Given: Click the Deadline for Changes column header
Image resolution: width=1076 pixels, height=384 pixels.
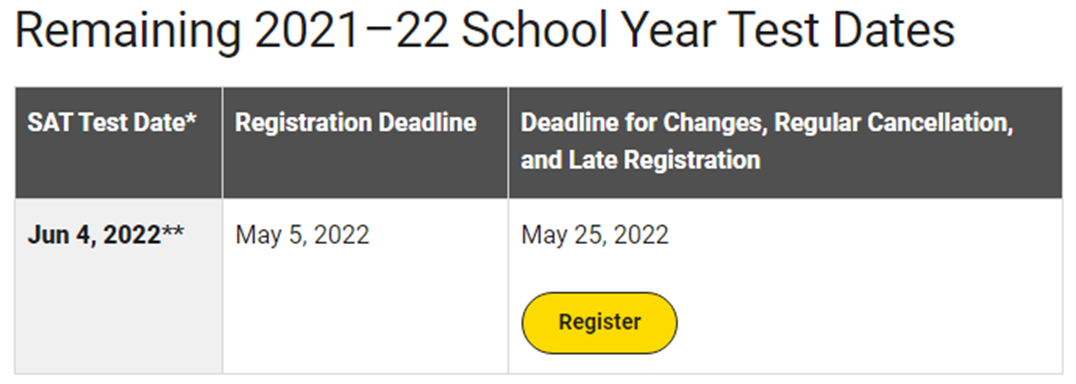Looking at the screenshot, I should pos(767,141).
